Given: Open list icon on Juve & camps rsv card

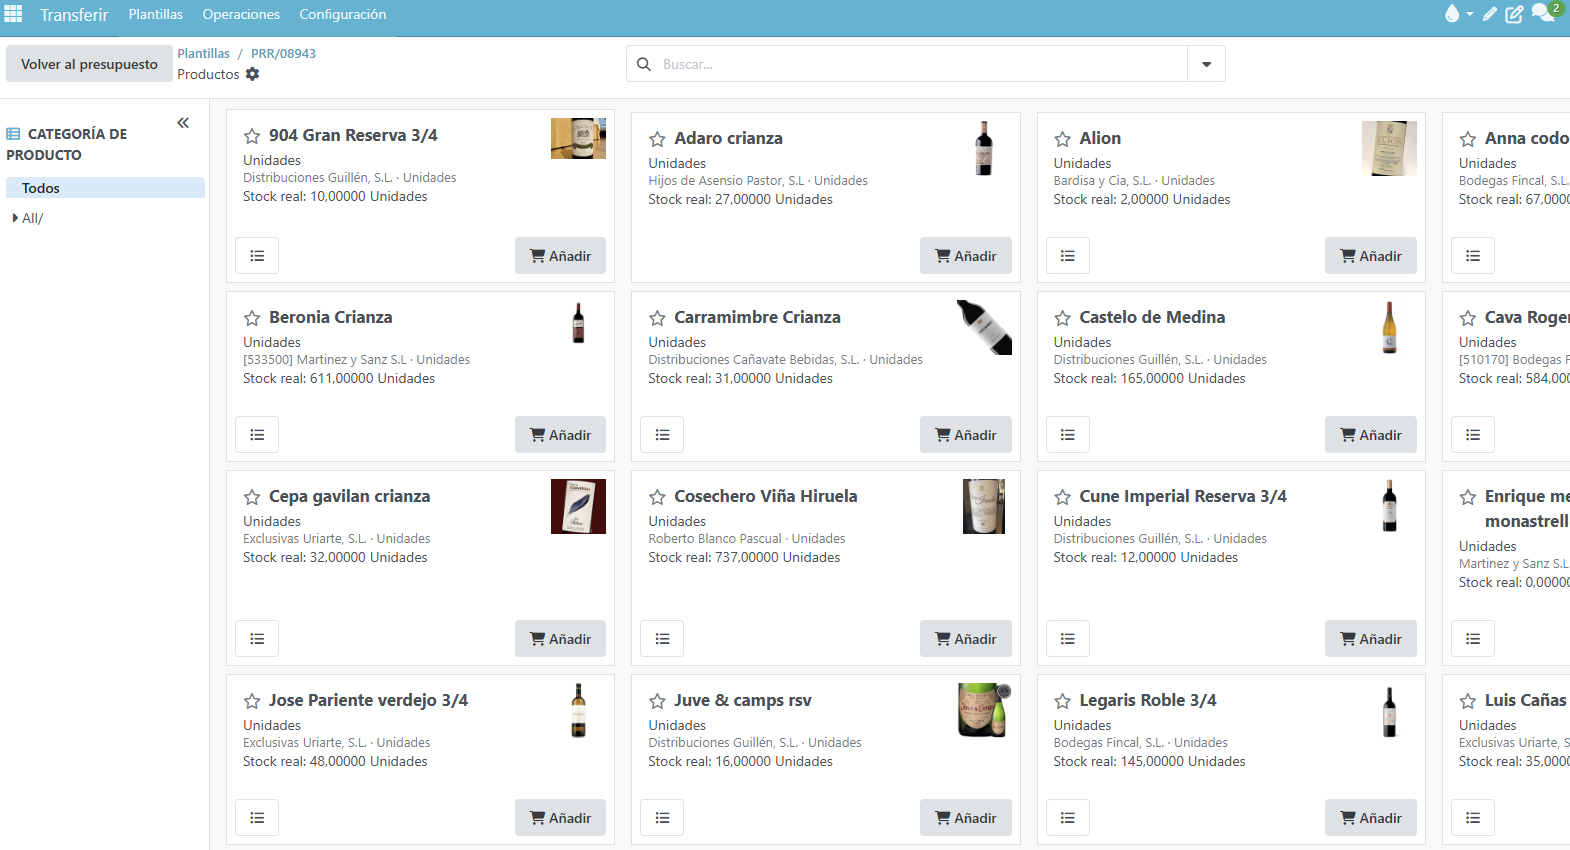Looking at the screenshot, I should pyautogui.click(x=662, y=818).
